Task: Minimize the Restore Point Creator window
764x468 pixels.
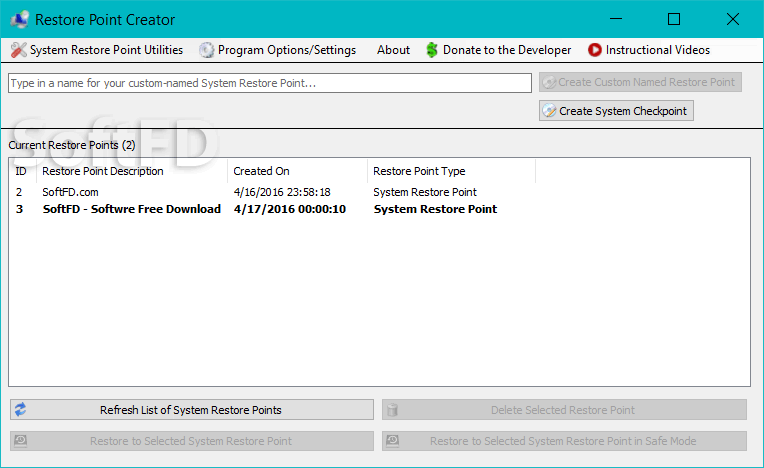Action: point(616,19)
